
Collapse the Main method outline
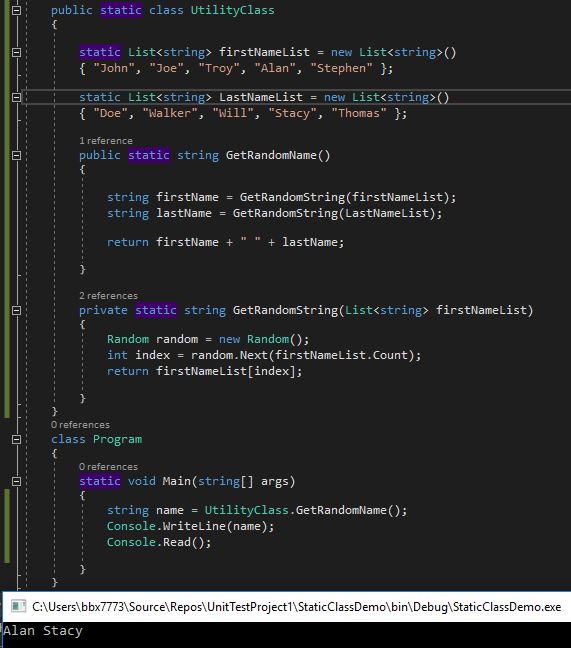(x=16, y=481)
